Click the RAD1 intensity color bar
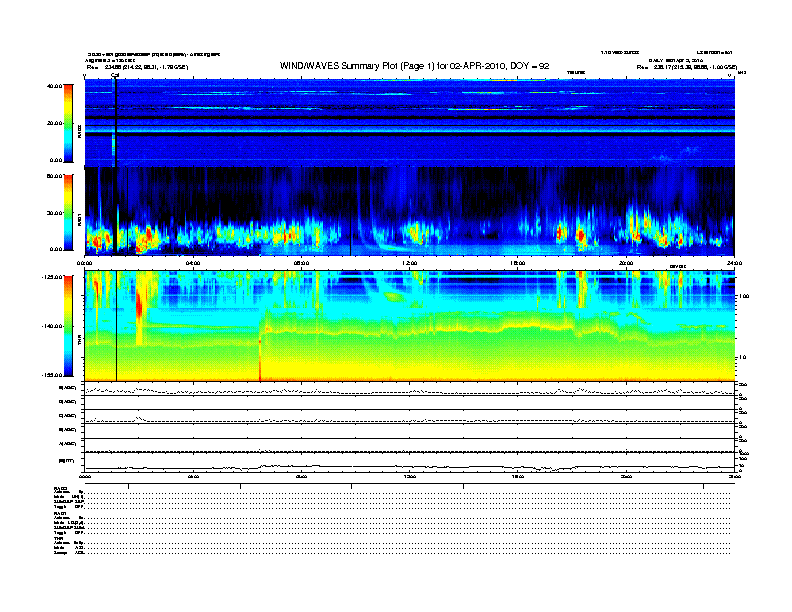 [68, 213]
